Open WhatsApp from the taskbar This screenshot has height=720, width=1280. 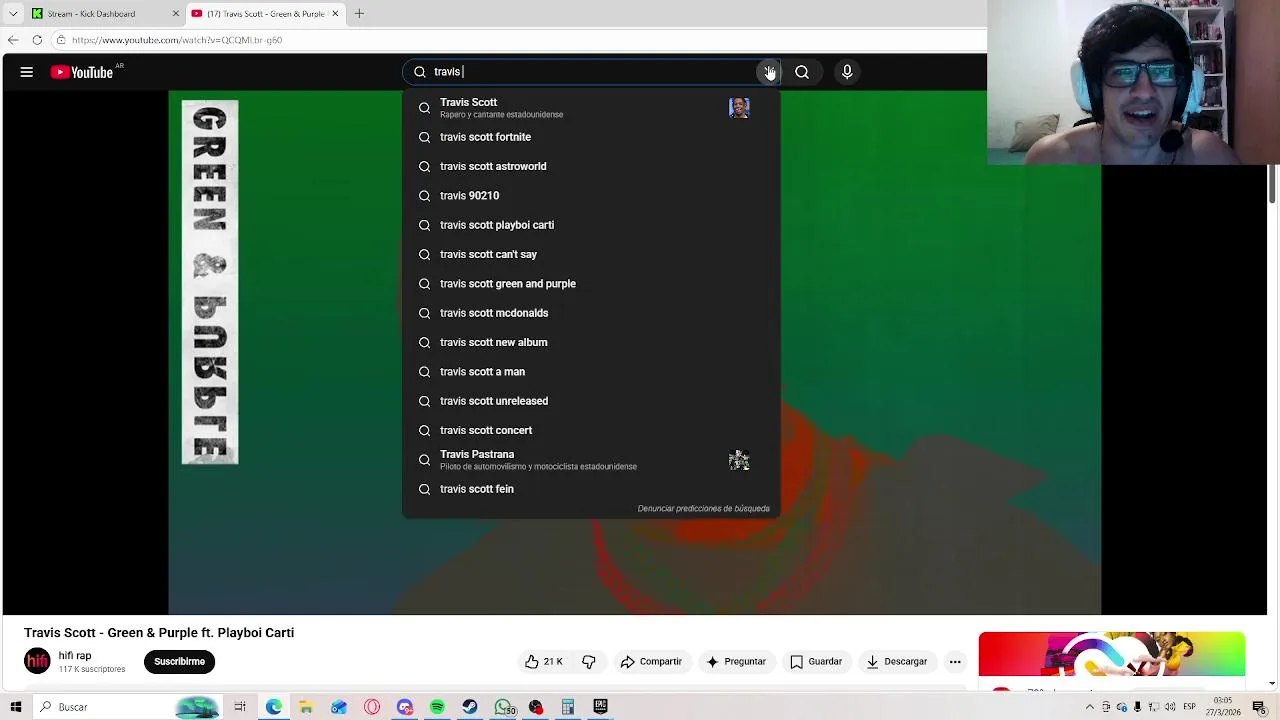coord(503,707)
